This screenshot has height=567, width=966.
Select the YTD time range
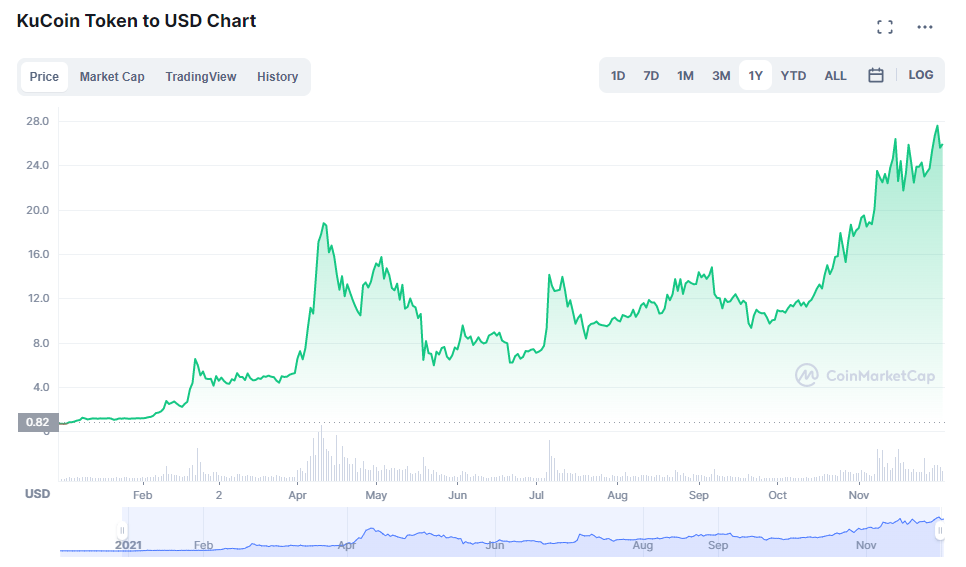(x=793, y=75)
